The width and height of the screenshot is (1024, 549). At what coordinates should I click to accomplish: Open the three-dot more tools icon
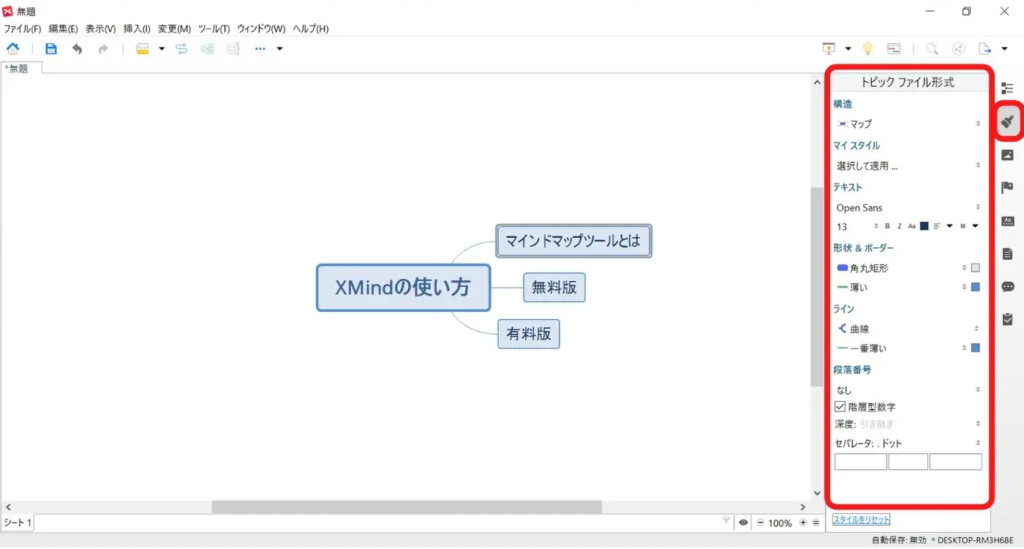(x=260, y=49)
